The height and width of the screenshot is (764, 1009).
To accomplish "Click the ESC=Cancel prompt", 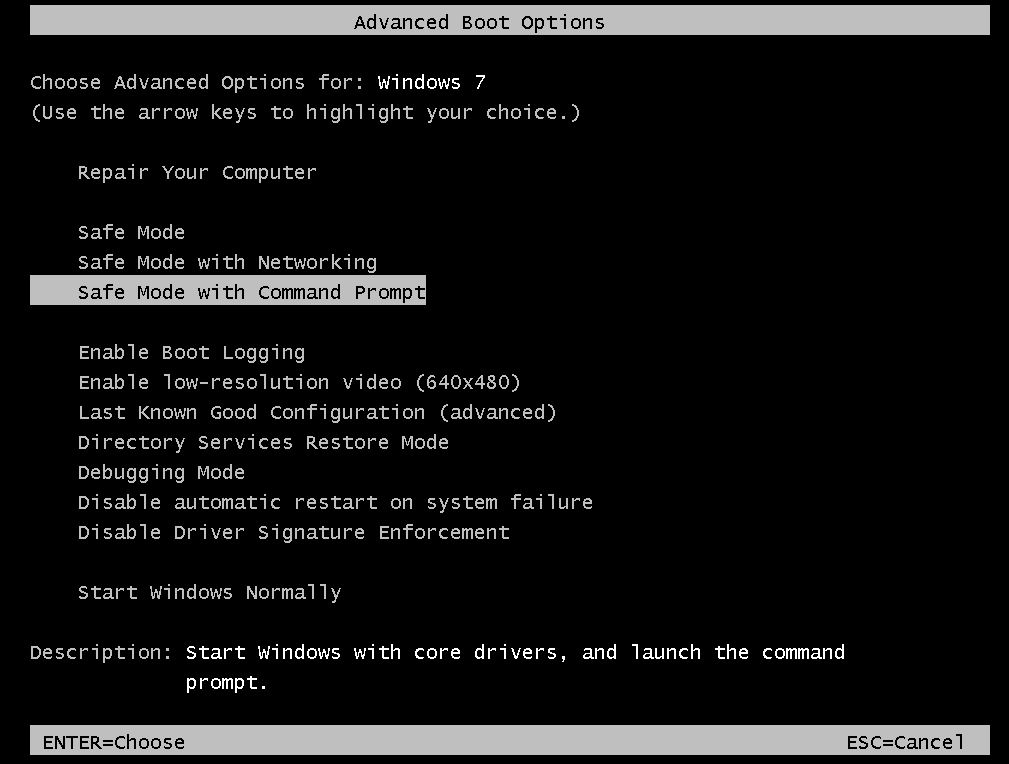I will [905, 742].
